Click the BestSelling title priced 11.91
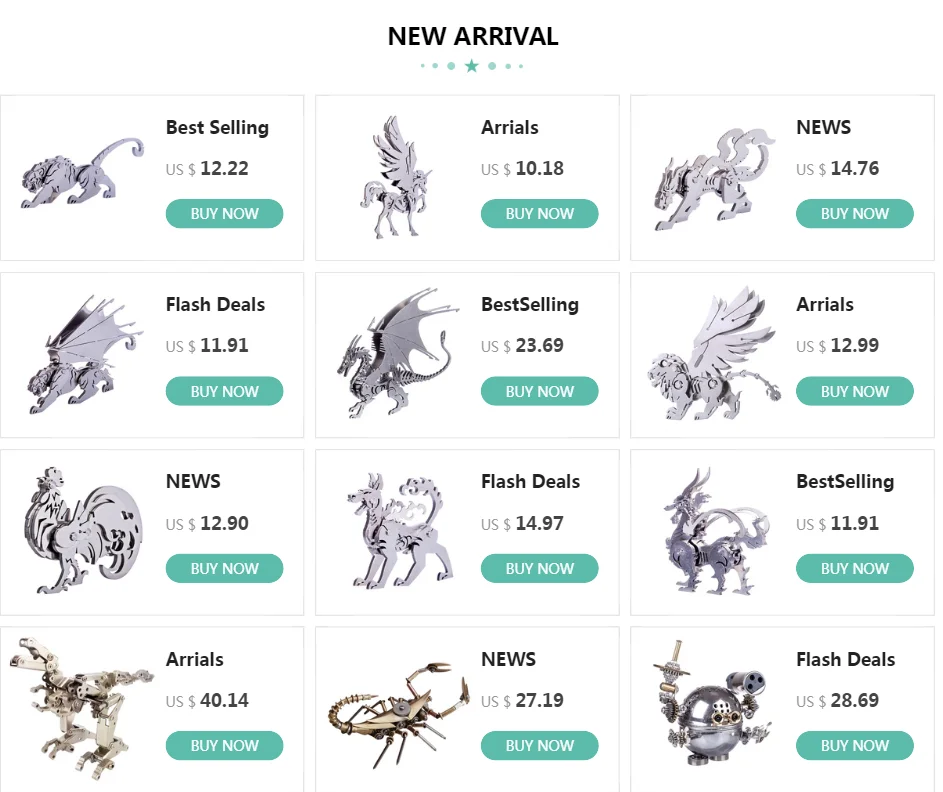The height and width of the screenshot is (792, 943). tap(845, 482)
